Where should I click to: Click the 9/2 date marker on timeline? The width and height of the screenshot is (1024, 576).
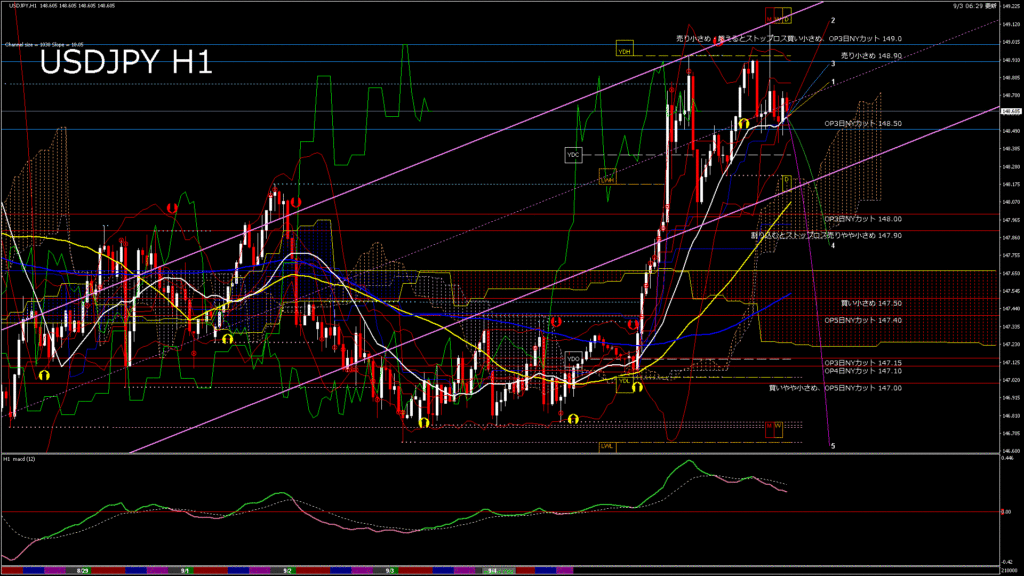pyautogui.click(x=288, y=570)
